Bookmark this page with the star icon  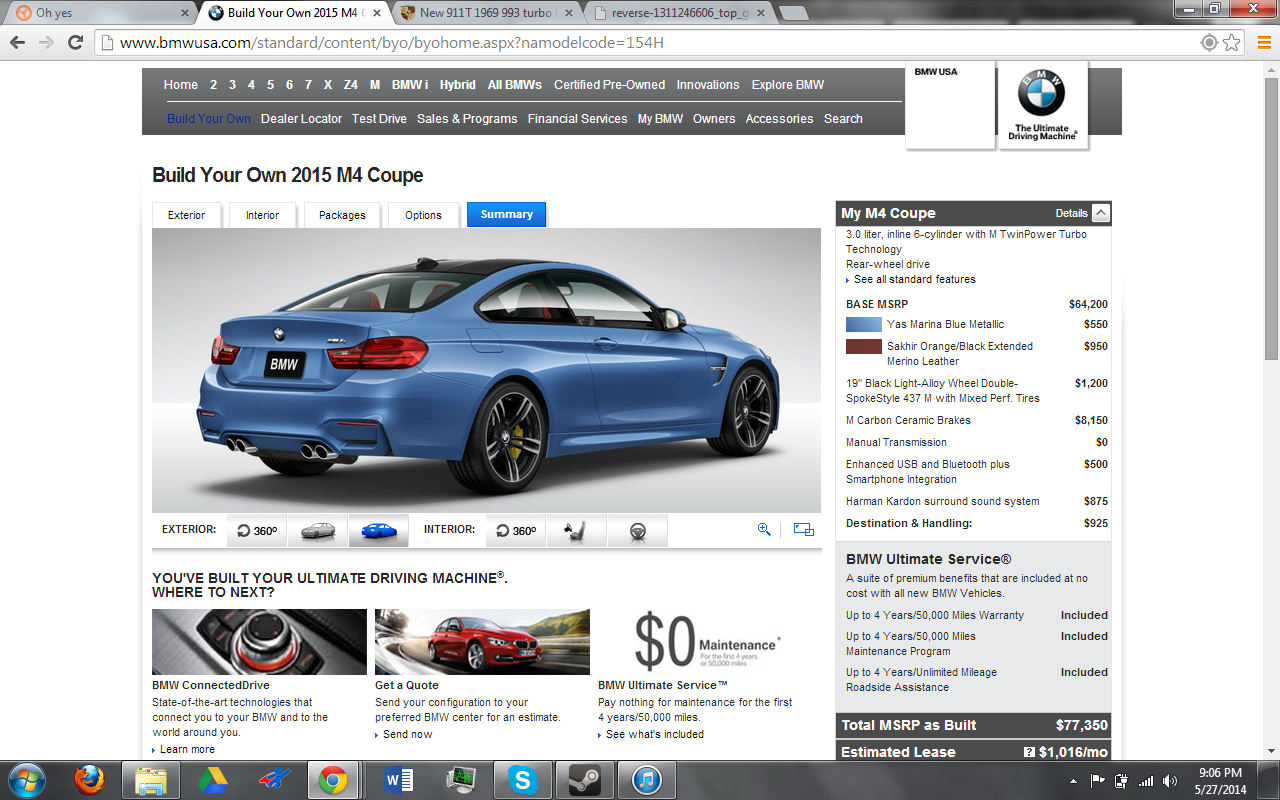click(x=1232, y=43)
